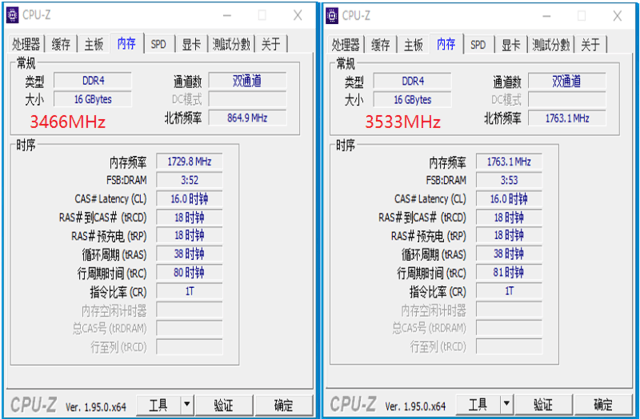Click 864.9 MHz northbridge frequency value
Screen dimensions: 640x419
[247, 118]
